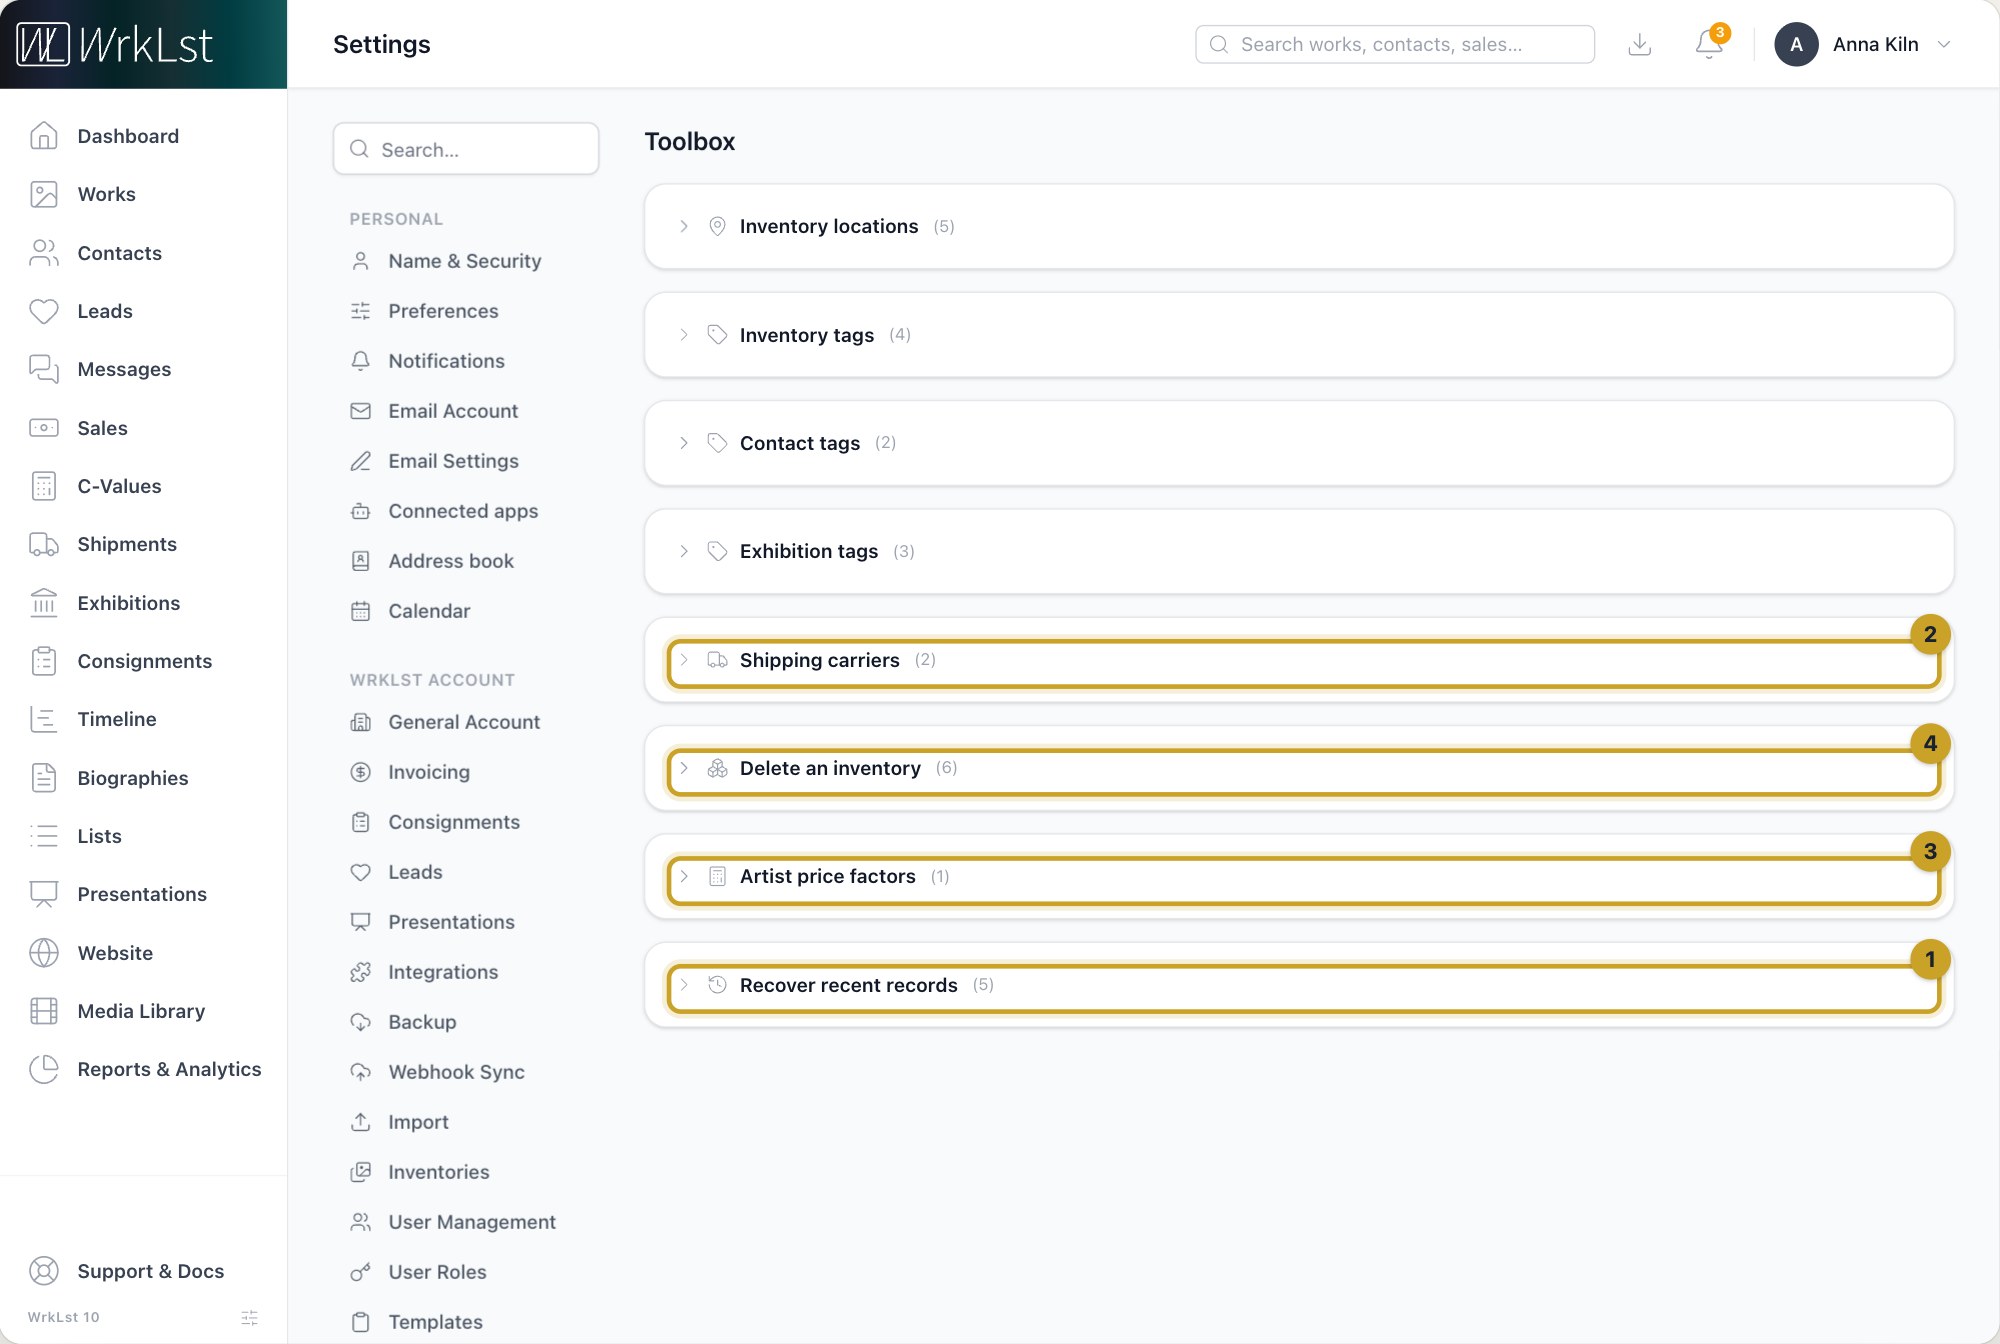Click the Timeline icon in sidebar
This screenshot has height=1344, width=2000.
(43, 719)
